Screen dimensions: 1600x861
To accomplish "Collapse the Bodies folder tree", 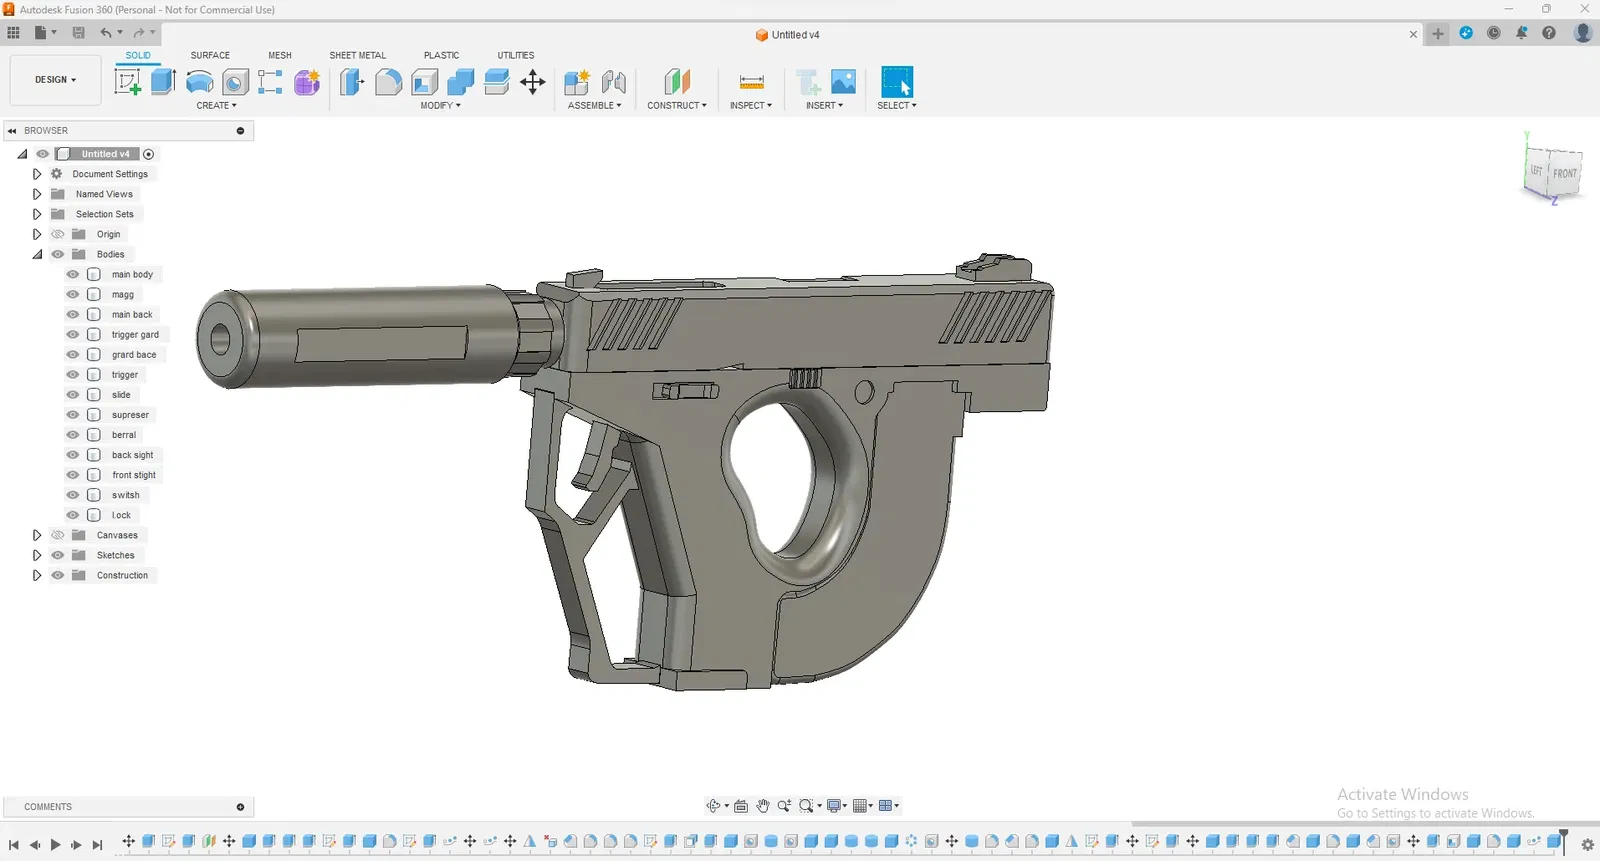I will point(37,254).
